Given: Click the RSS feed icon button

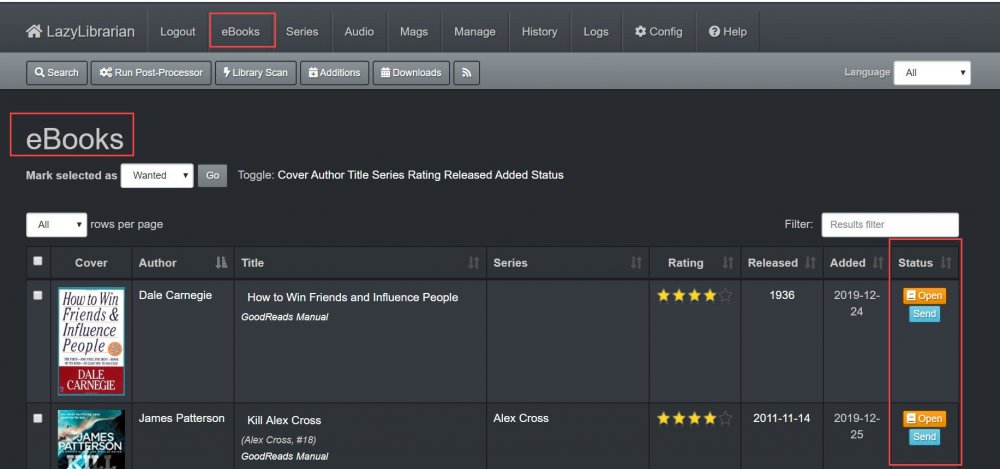Looking at the screenshot, I should [x=466, y=73].
